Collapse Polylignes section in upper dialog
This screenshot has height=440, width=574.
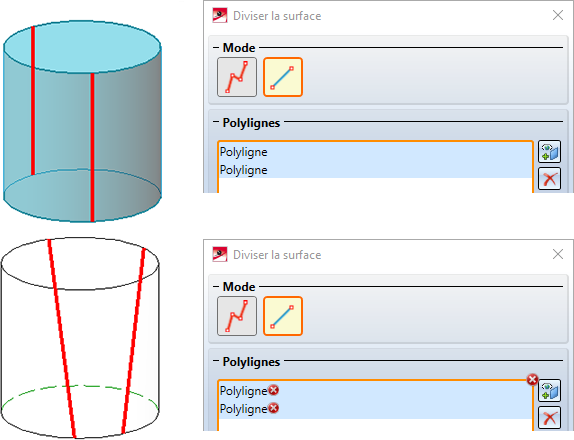tap(216, 122)
